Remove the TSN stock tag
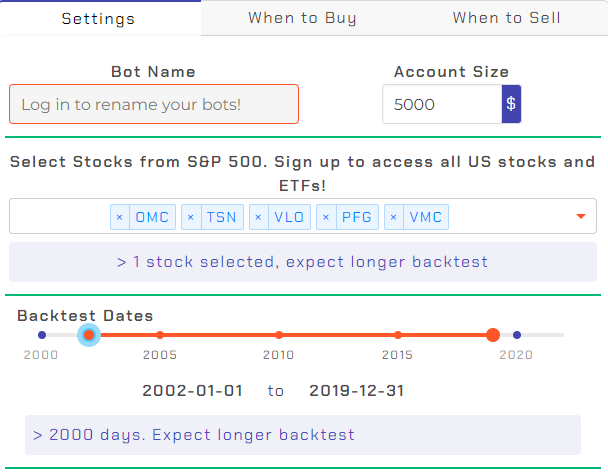608x472 pixels. (191, 217)
